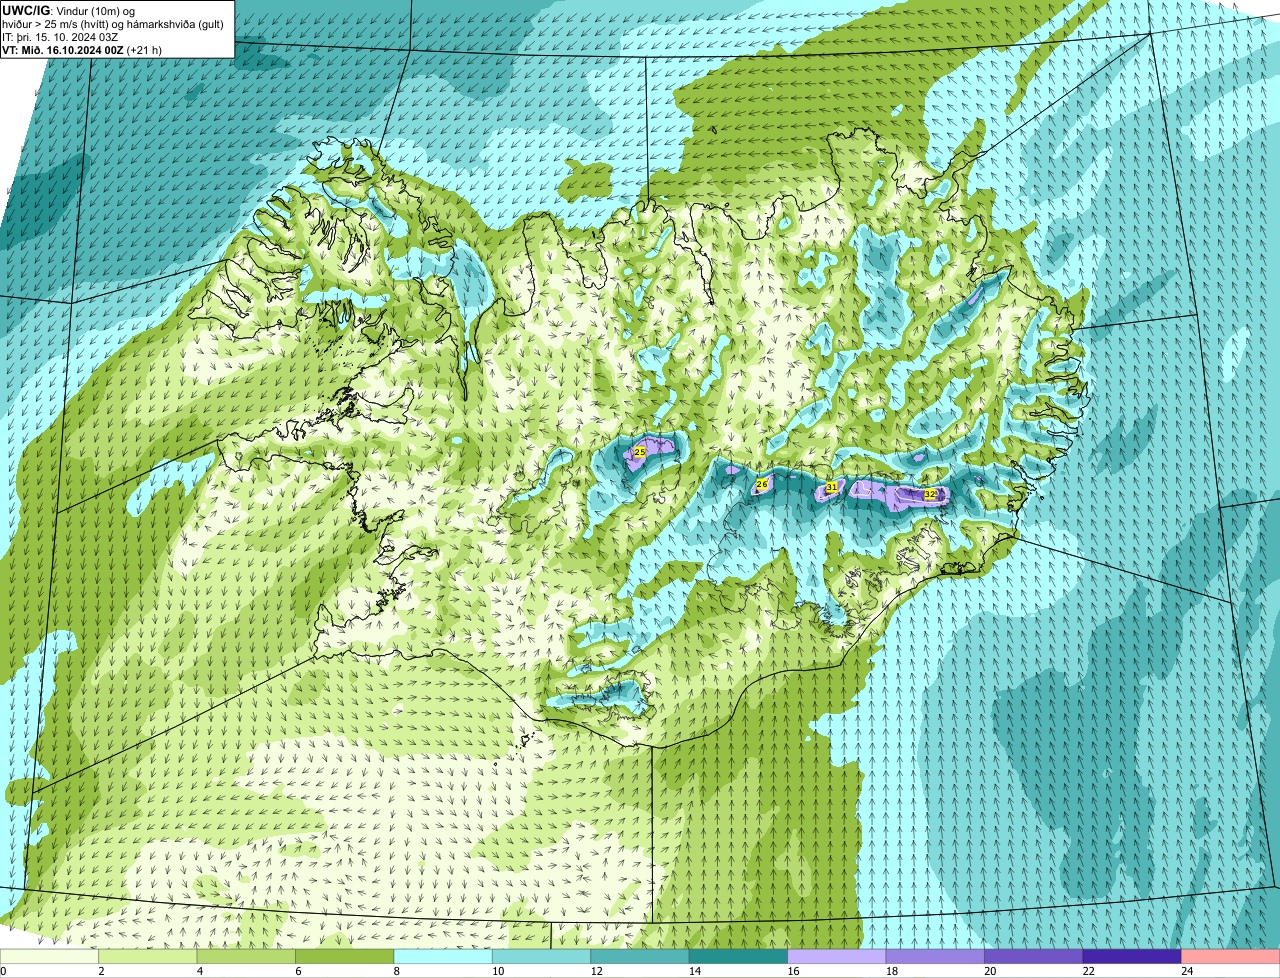
Task: Click the valid time line 'VT: Mið. 16.10.2024 00Z'
Action: pos(64,50)
